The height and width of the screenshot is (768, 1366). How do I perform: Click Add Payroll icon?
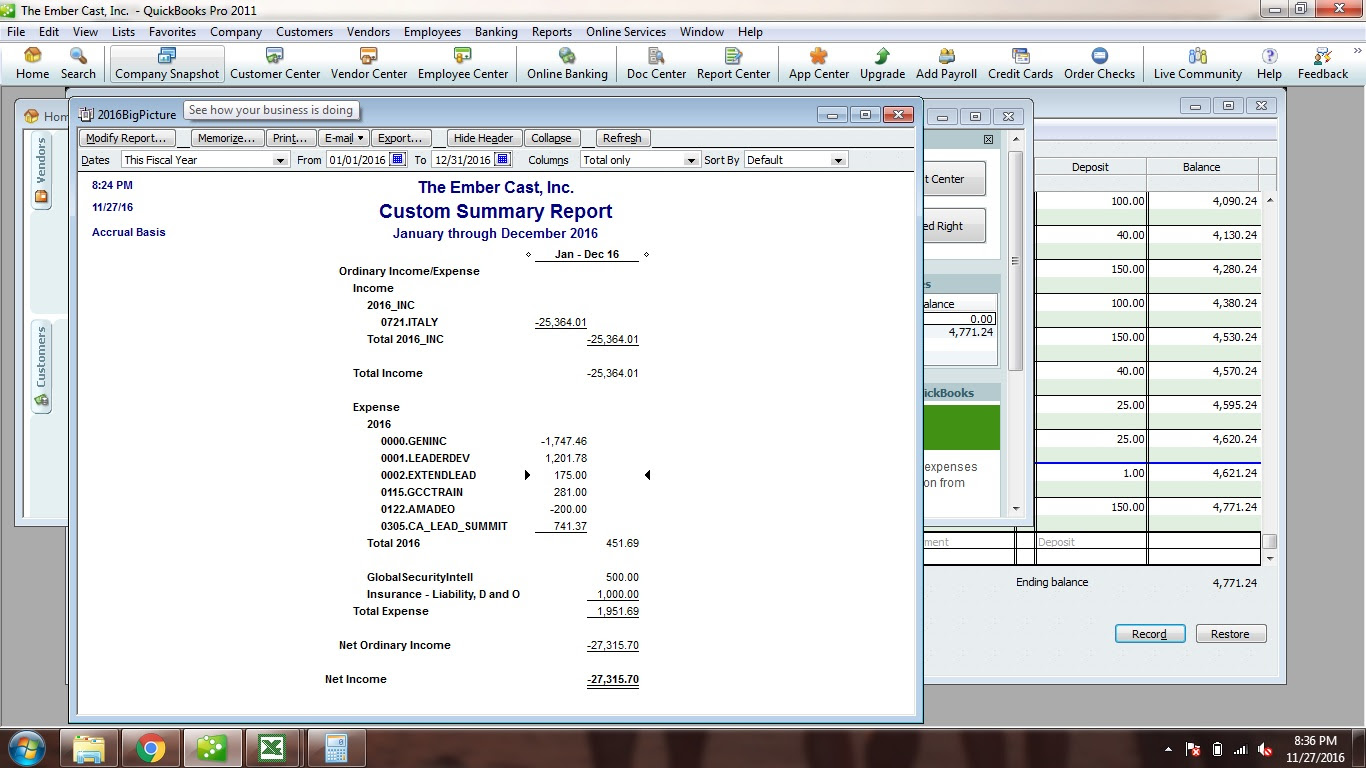point(946,64)
